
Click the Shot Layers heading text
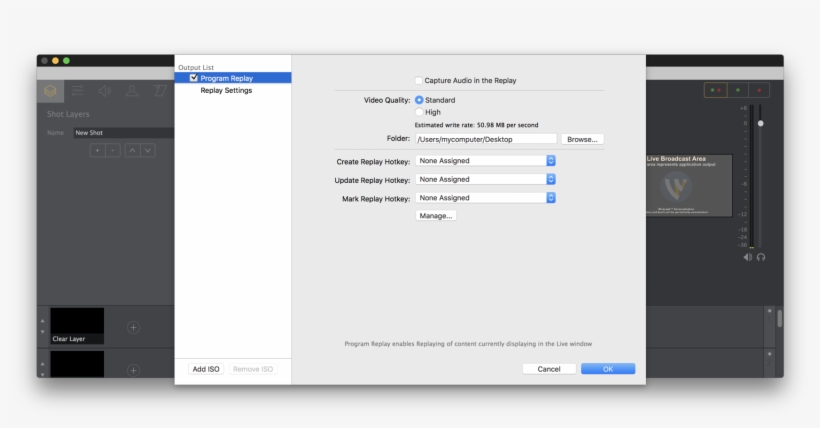[x=68, y=114]
